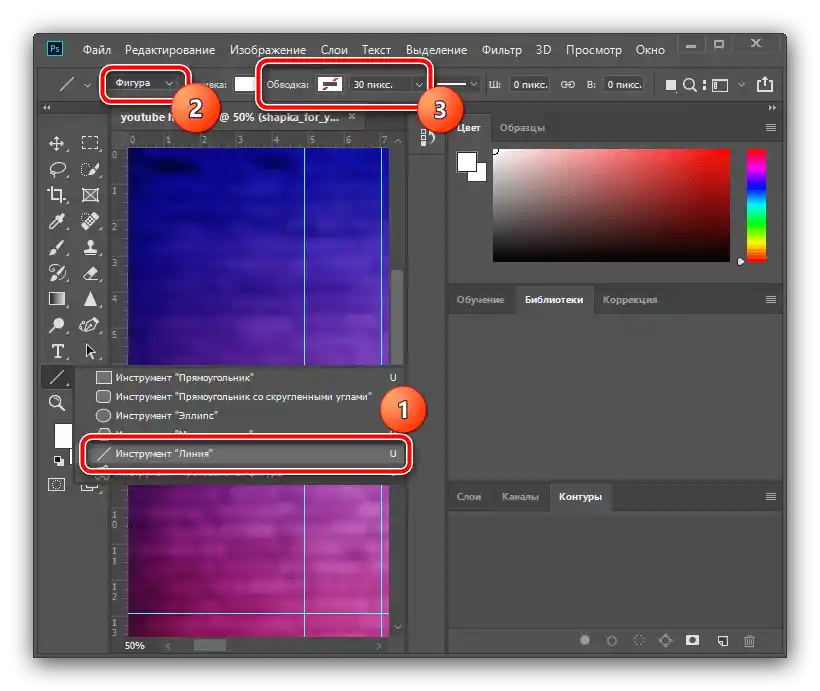Viewport: 820px width, 691px height.
Task: Click the rainbow hue slider strip
Action: click(756, 204)
